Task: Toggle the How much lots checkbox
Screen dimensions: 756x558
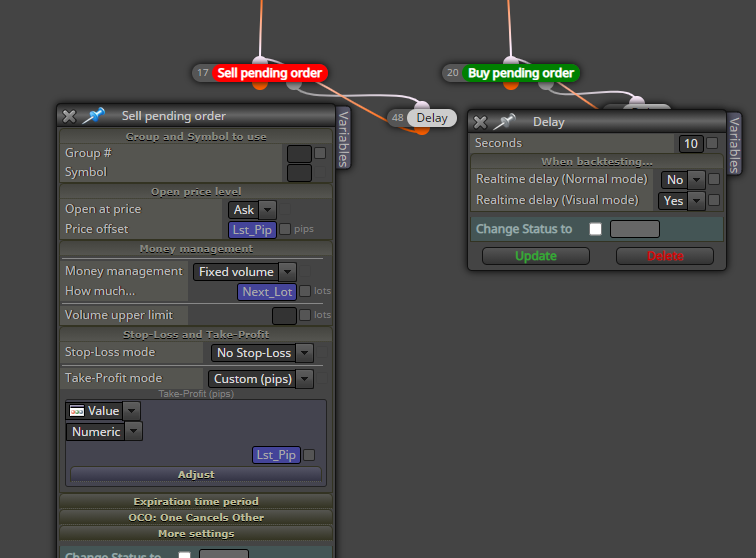Action: (x=305, y=291)
